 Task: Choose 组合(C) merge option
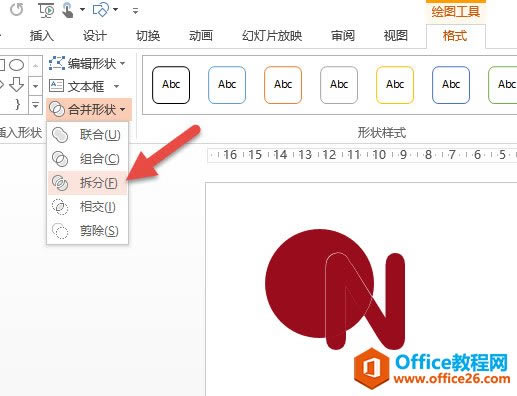88,159
